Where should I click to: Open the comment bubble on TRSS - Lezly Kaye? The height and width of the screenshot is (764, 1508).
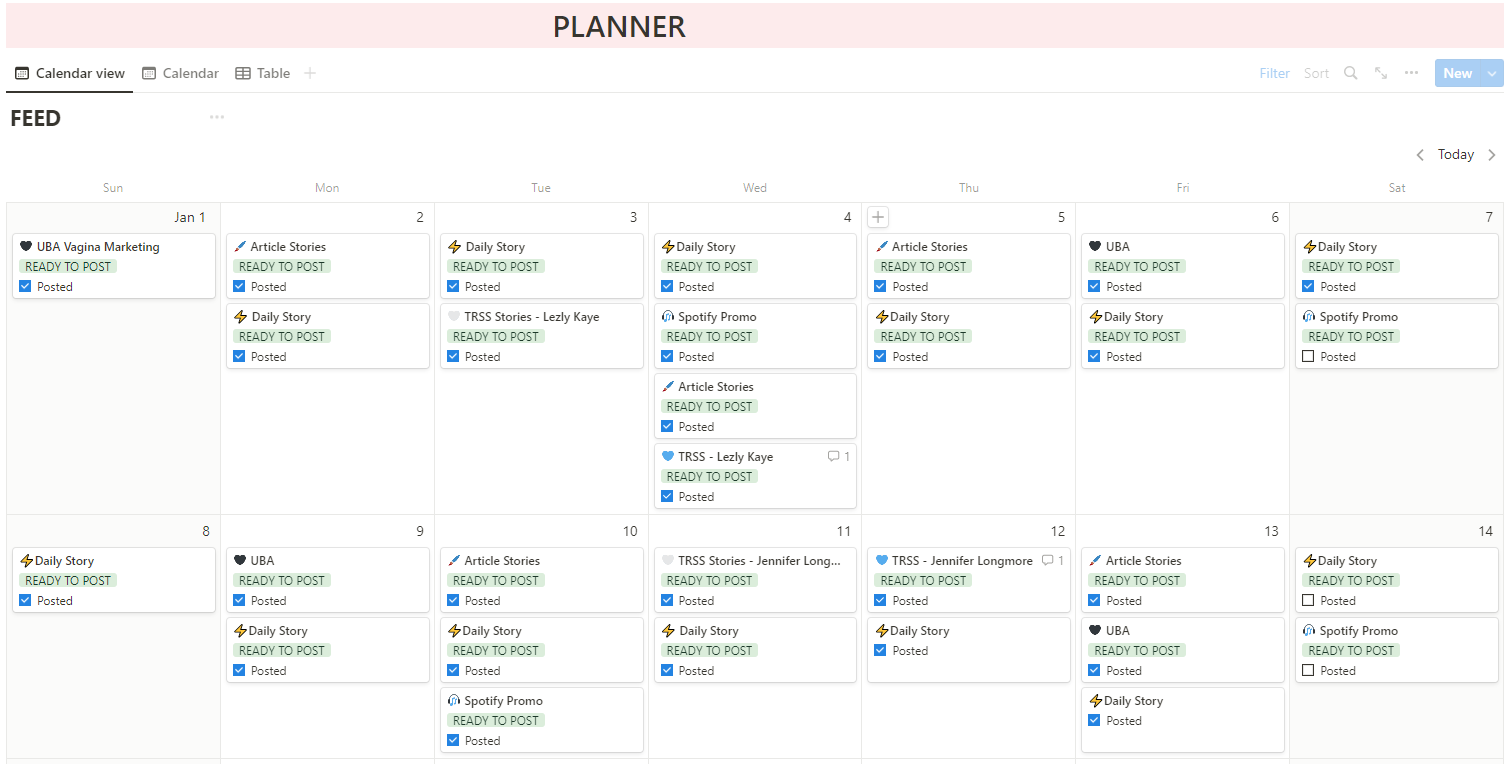tap(838, 457)
